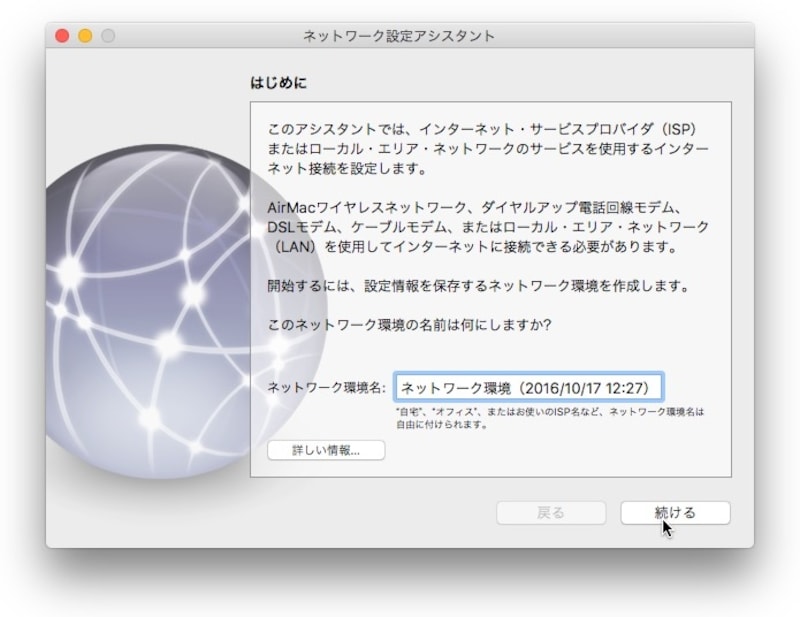Click the sentence beginning 開始するには
Viewport: 800px width, 617px height.
tap(480, 286)
